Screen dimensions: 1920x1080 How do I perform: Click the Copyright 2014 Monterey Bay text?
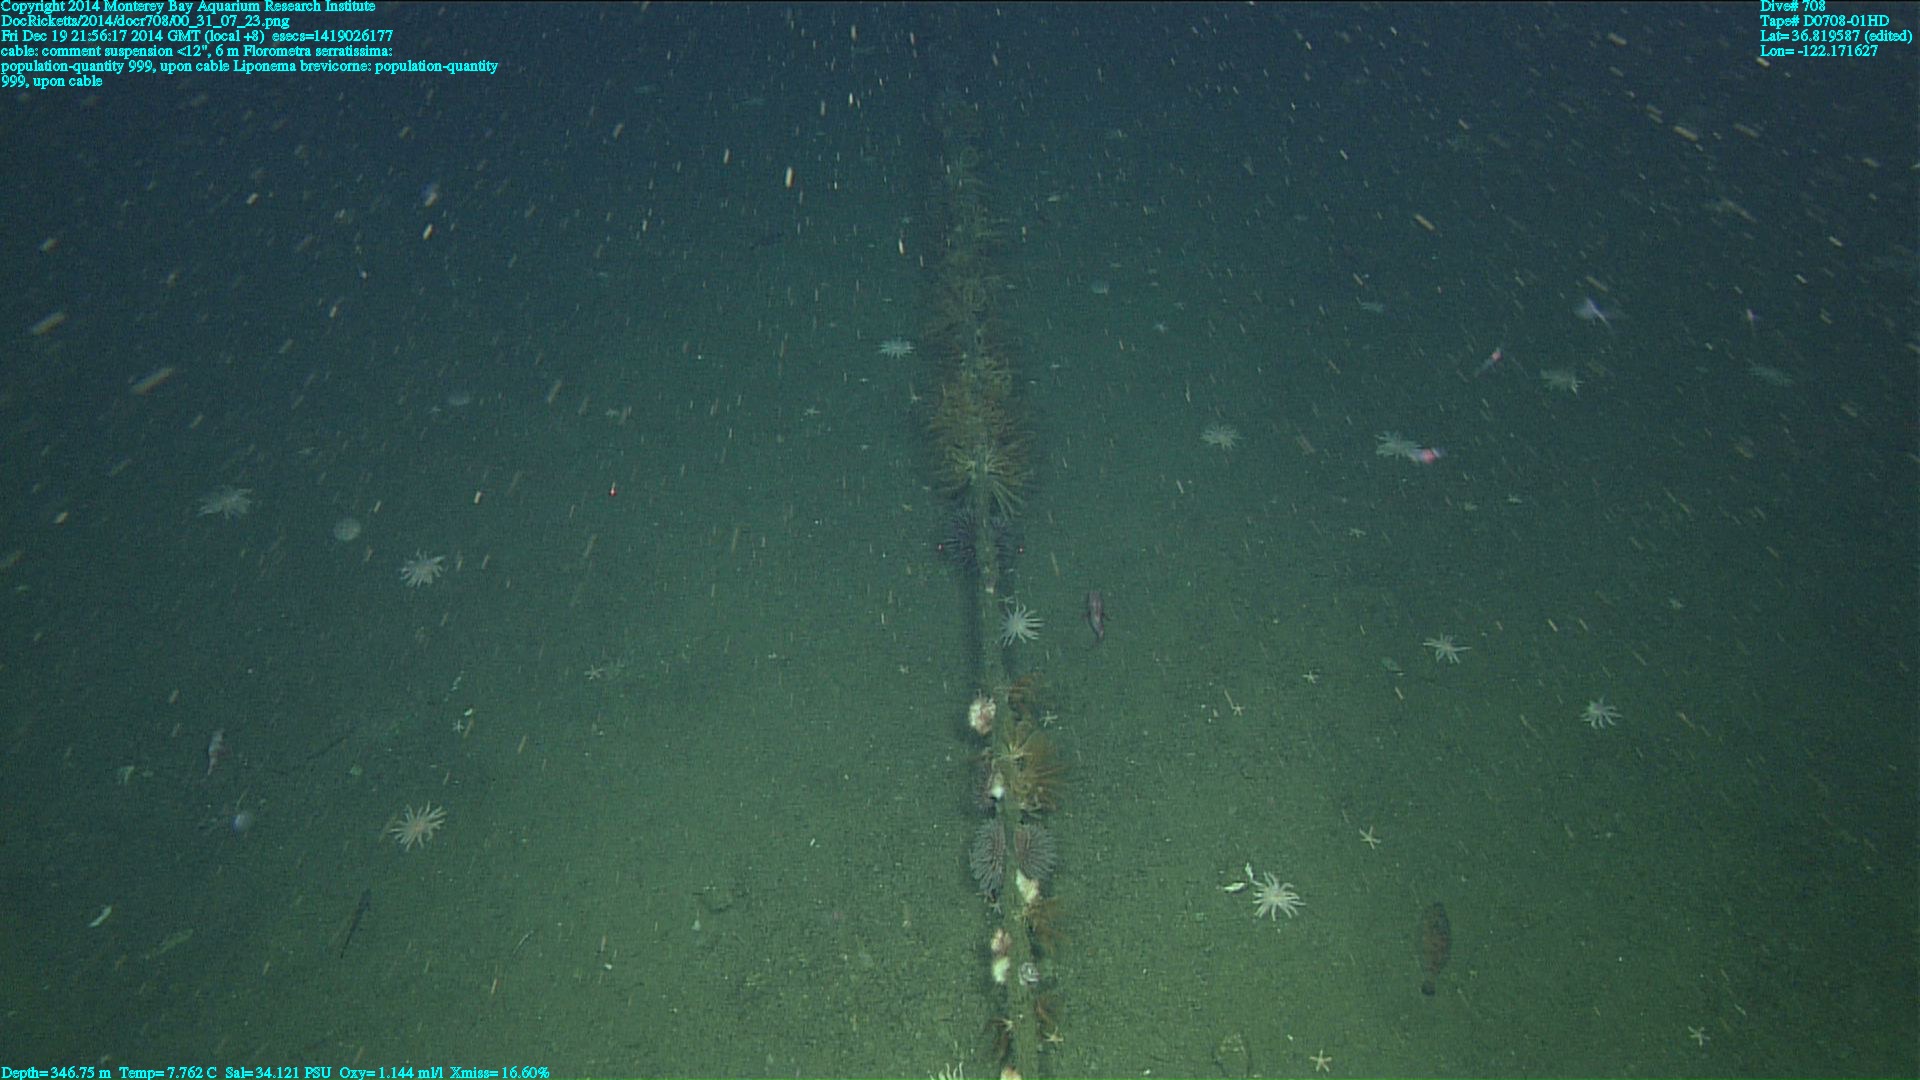[x=188, y=6]
